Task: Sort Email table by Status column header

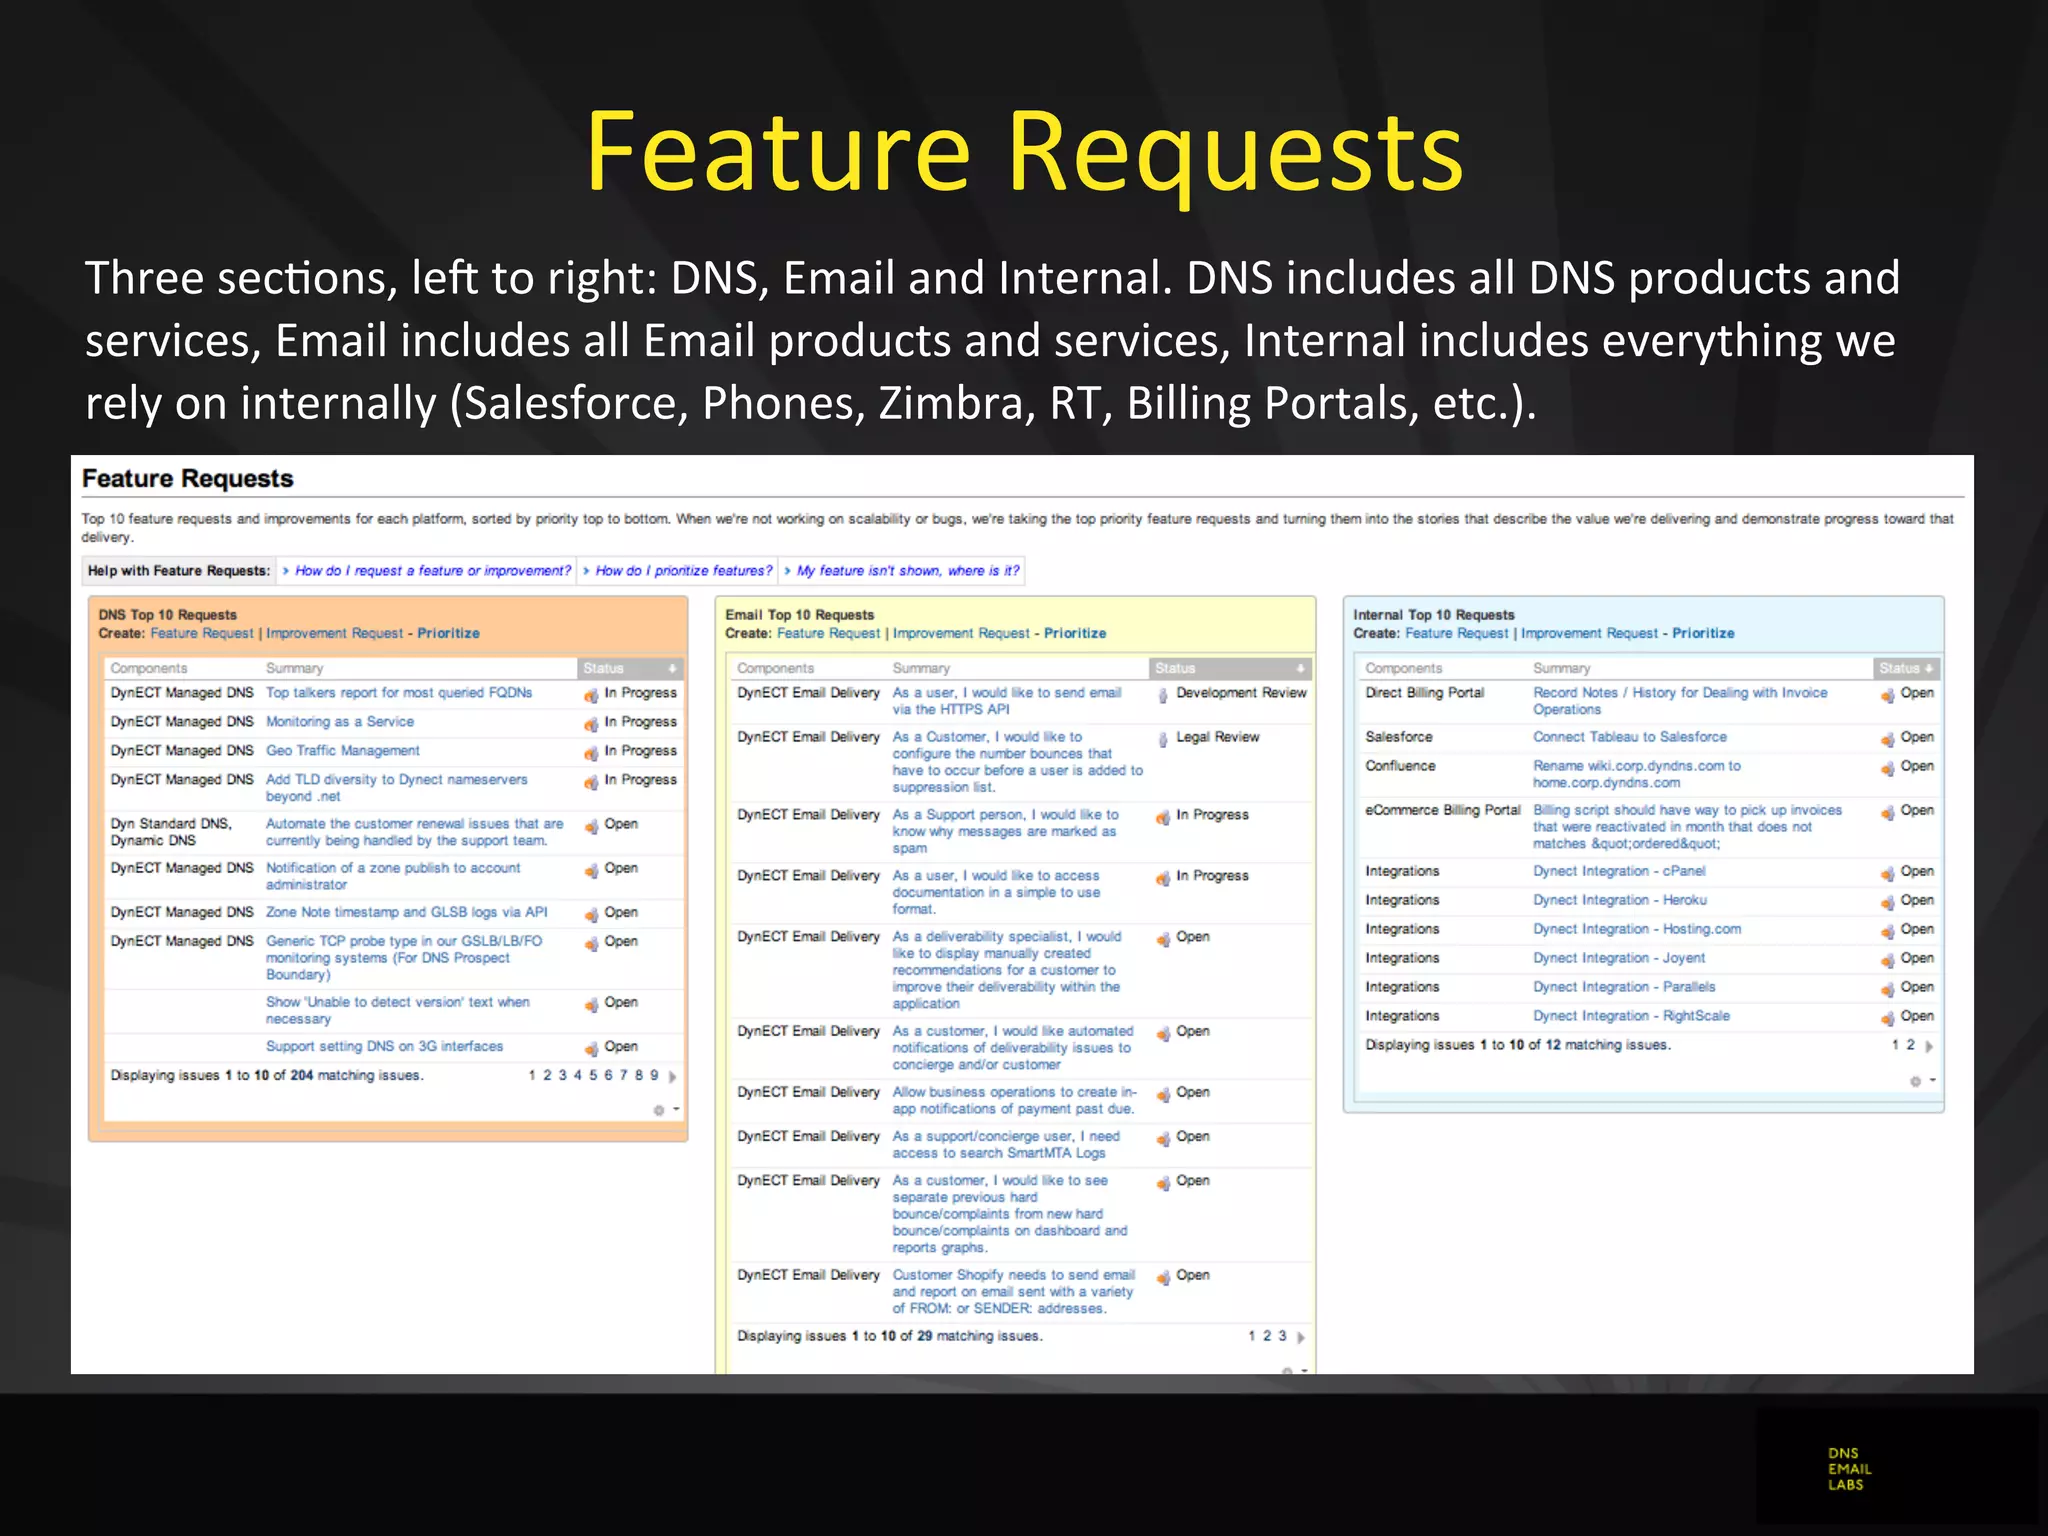Action: click(1230, 668)
